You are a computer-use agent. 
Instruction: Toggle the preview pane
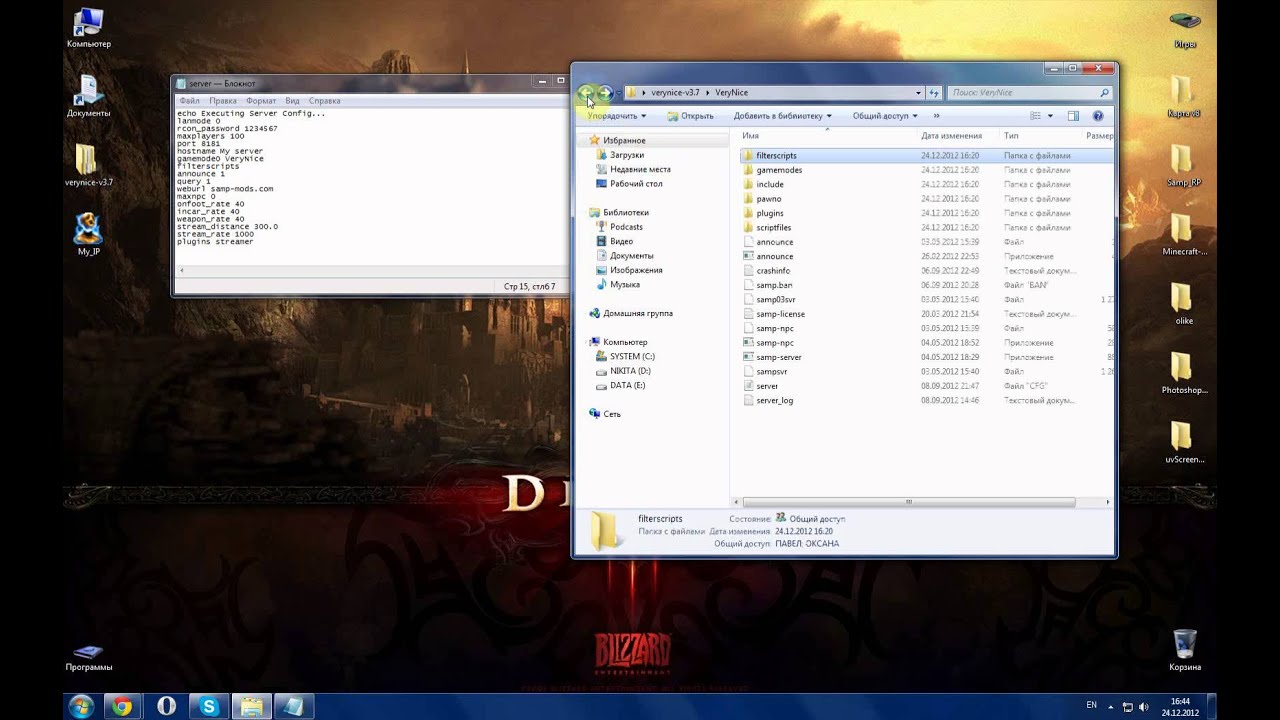1073,116
